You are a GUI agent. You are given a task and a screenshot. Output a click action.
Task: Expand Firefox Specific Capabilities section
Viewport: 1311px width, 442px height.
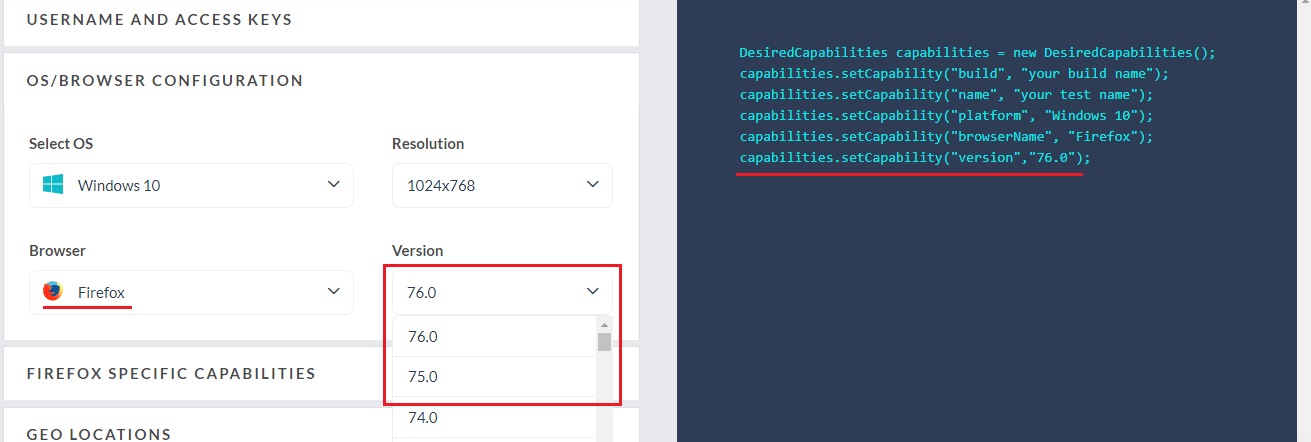click(x=171, y=373)
